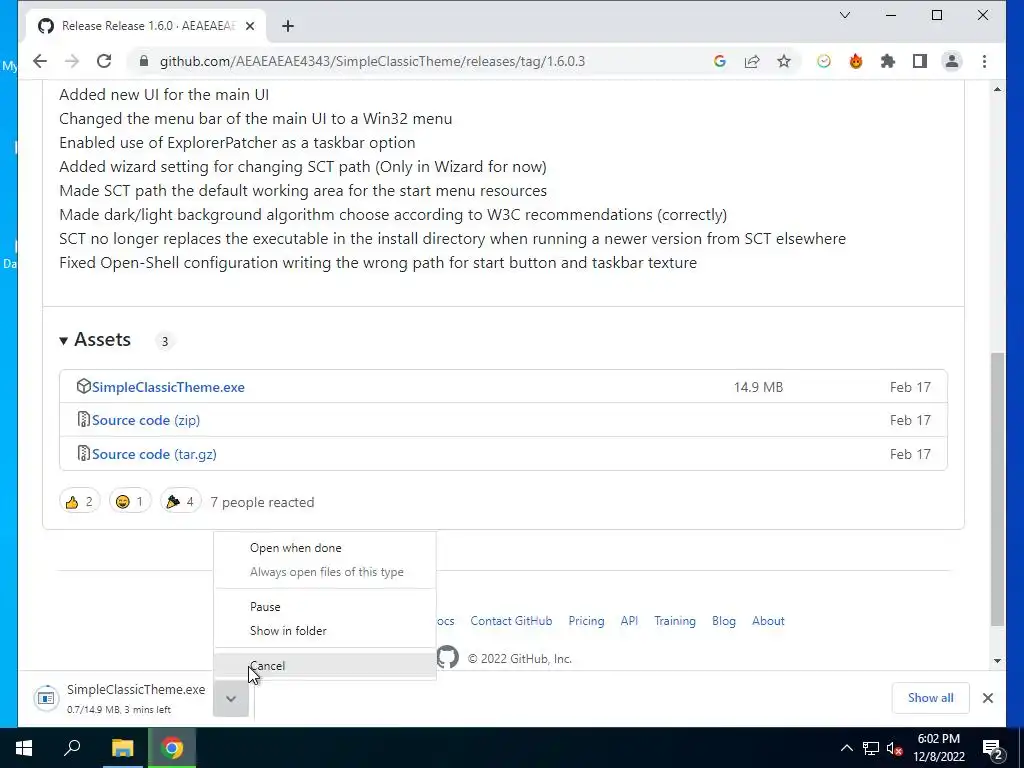Click the scrollbar up arrow
The height and width of the screenshot is (768, 1024).
click(x=997, y=89)
